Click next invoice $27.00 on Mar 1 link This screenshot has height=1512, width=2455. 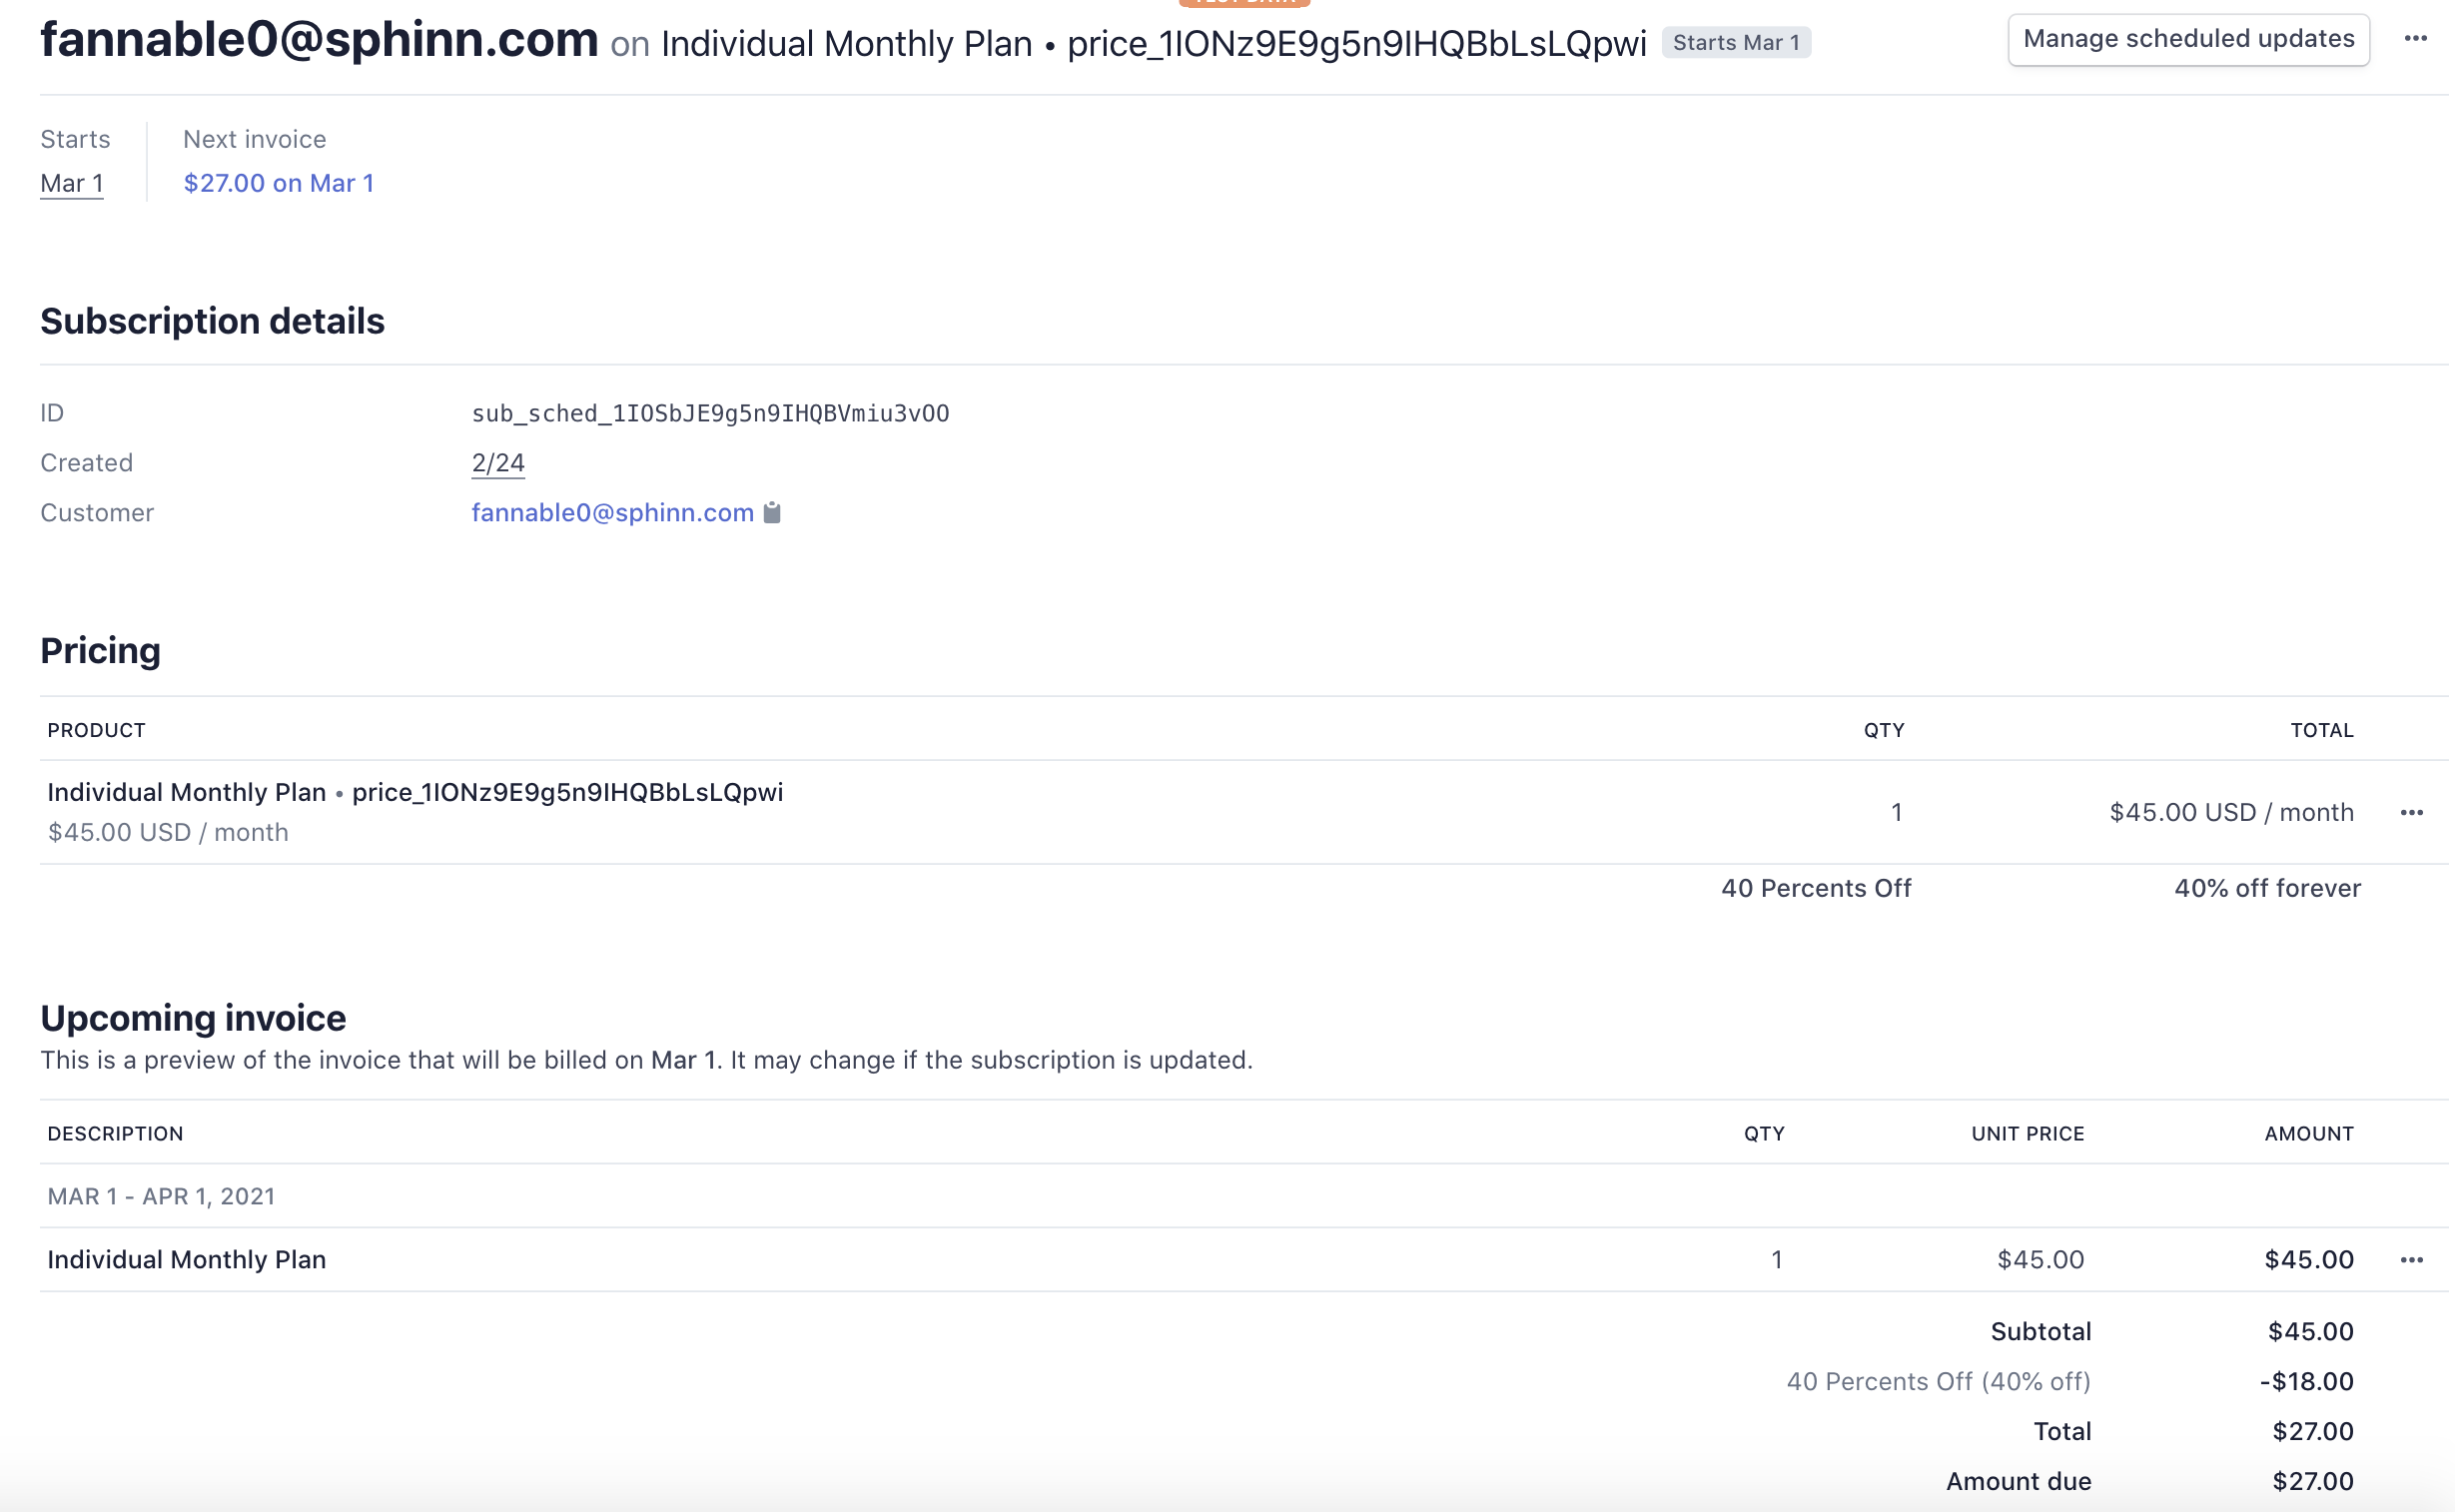coord(278,183)
